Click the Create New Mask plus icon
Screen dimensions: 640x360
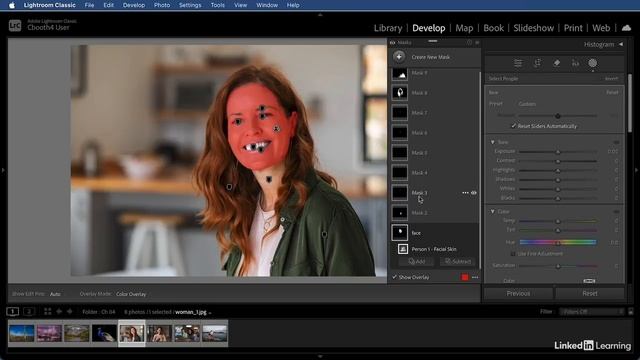(399, 57)
